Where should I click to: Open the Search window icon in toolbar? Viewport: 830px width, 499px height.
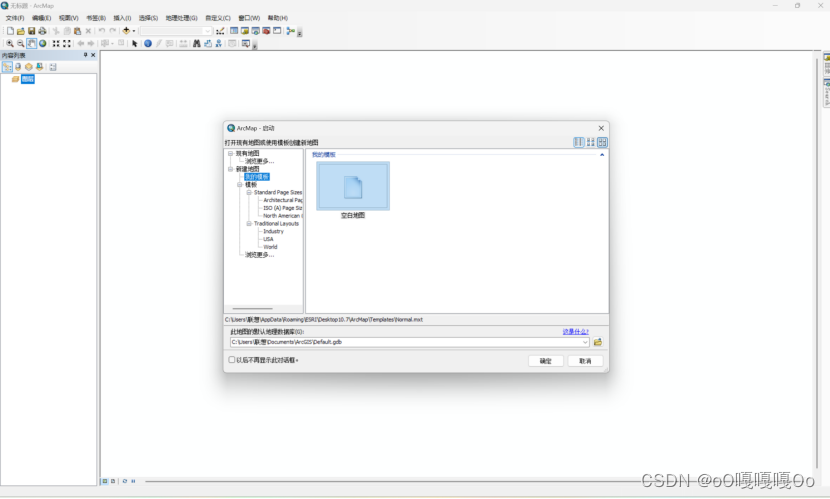255,31
